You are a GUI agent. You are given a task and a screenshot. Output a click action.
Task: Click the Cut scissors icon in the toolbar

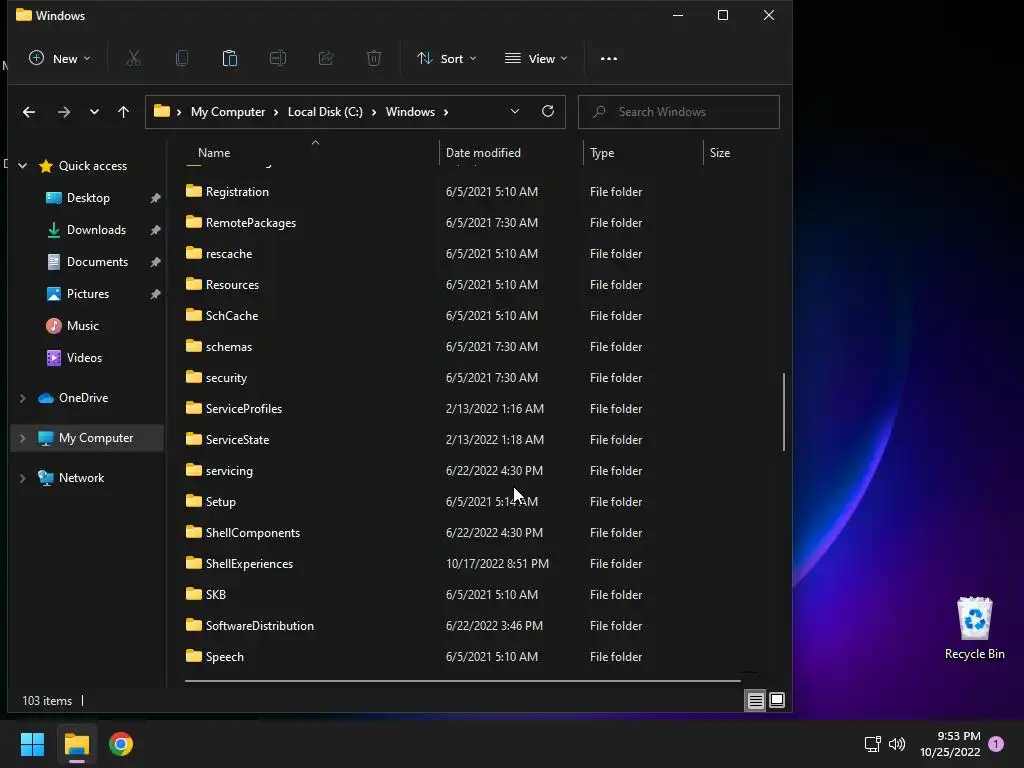point(133,58)
